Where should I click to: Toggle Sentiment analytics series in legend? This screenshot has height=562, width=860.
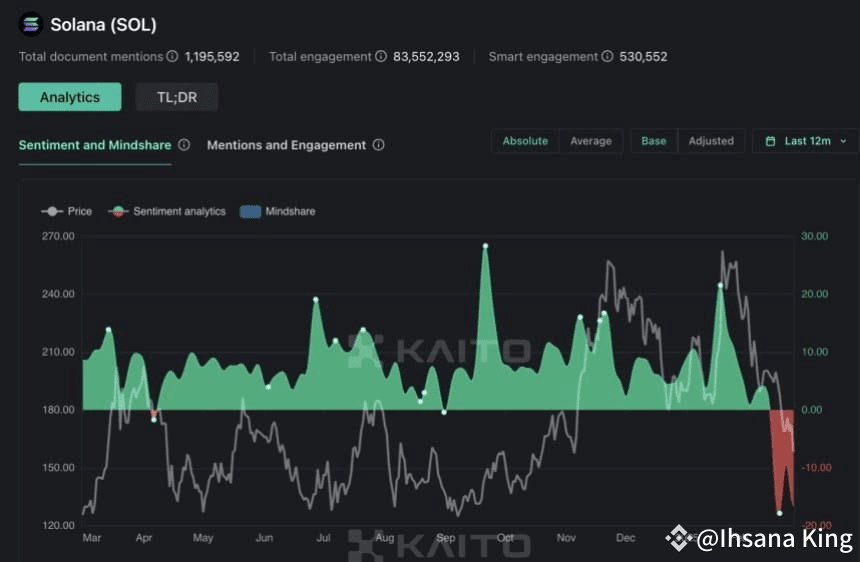pyautogui.click(x=167, y=211)
